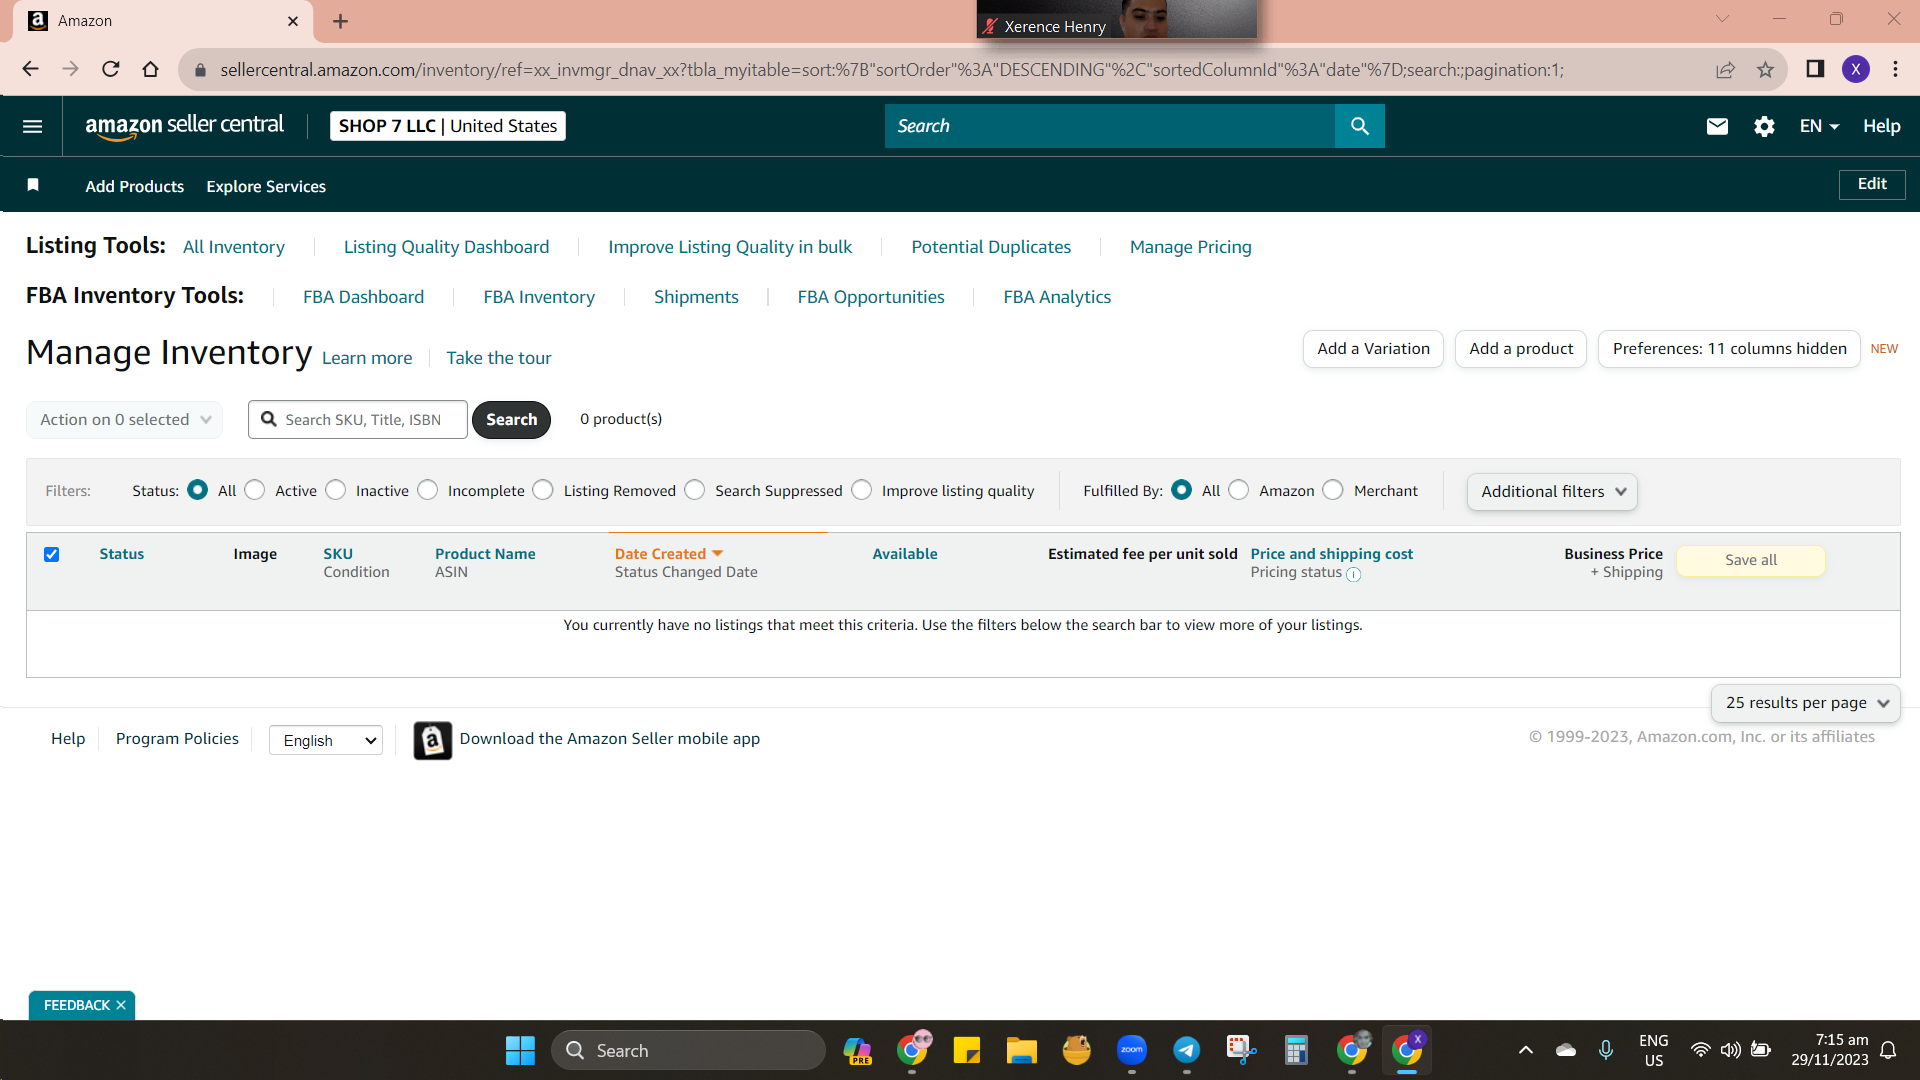Select the Improve listing quality filter
The image size is (1920, 1080).
tap(862, 490)
